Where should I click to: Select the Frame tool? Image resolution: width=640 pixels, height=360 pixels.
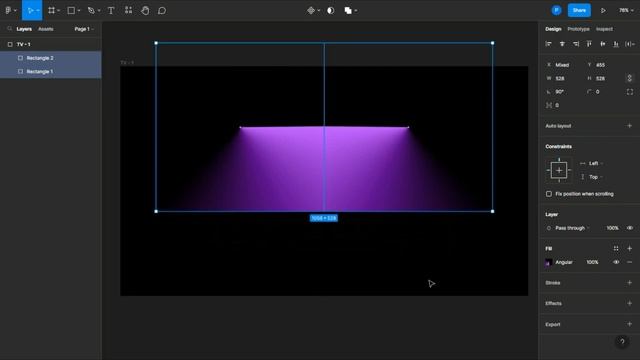click(51, 11)
